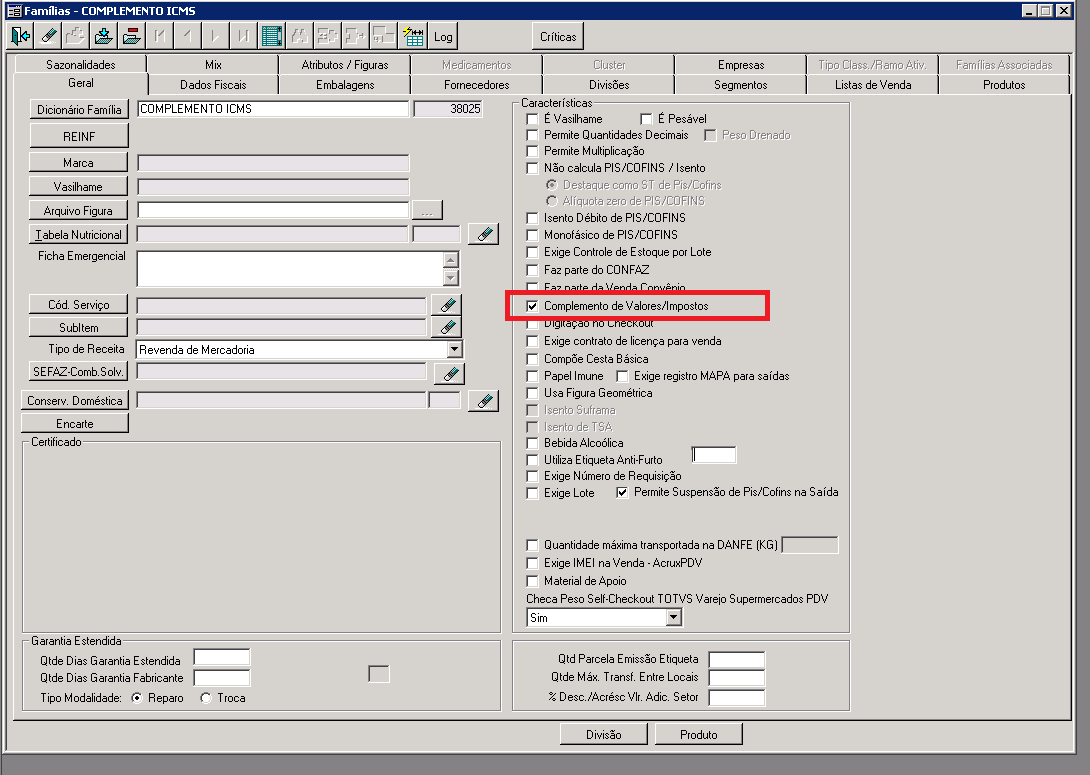Enable Exige Controle de Estoque por Lote

click(x=532, y=252)
